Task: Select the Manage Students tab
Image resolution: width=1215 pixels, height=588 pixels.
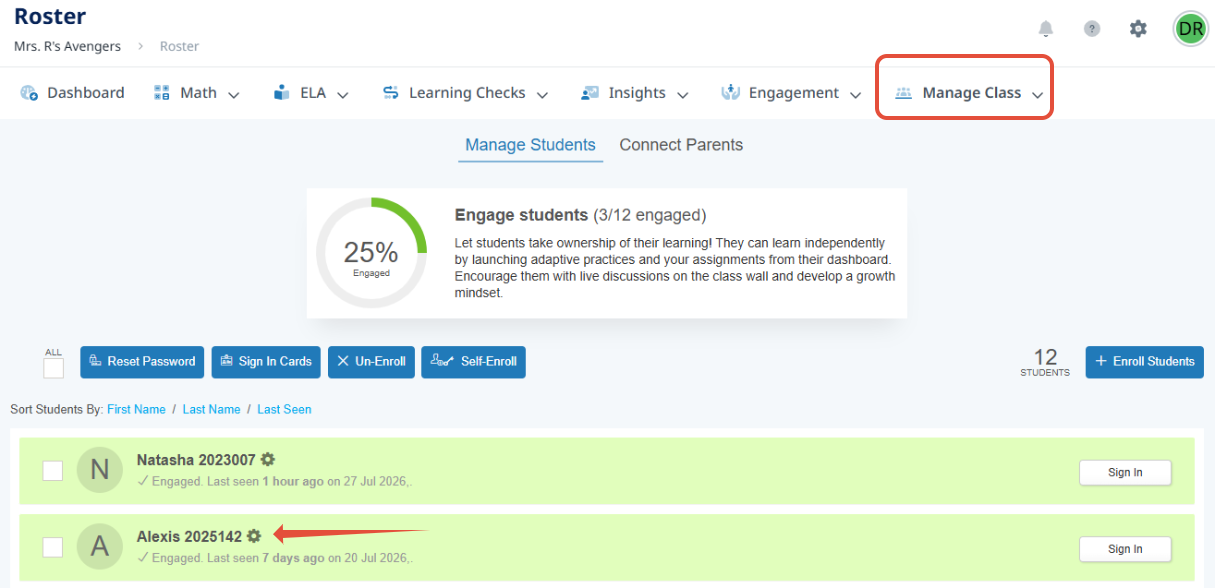Action: click(530, 145)
